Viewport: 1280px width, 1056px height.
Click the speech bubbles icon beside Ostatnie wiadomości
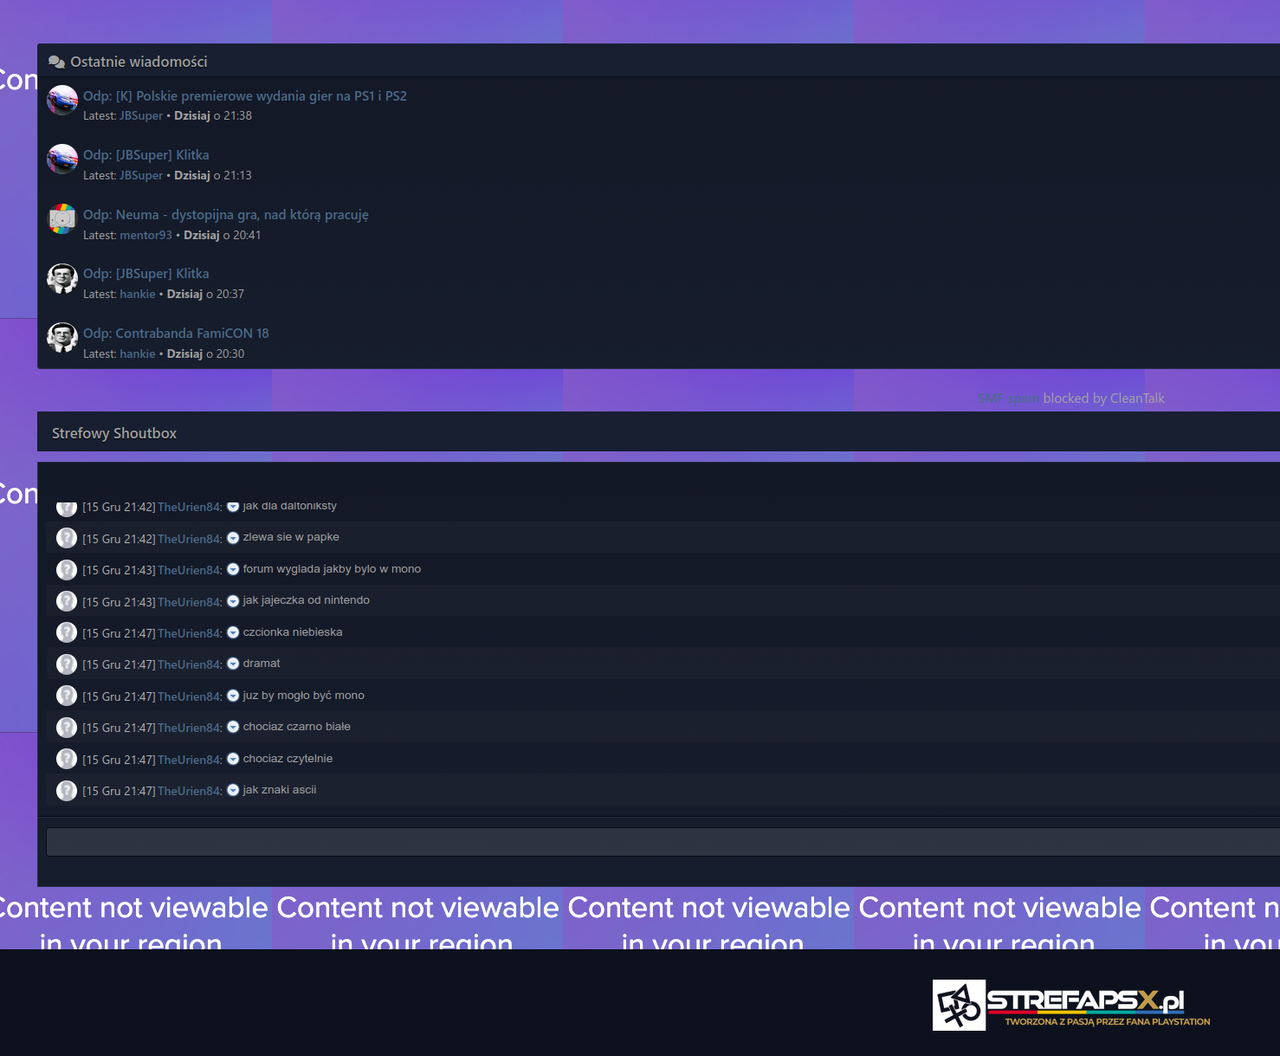[57, 62]
